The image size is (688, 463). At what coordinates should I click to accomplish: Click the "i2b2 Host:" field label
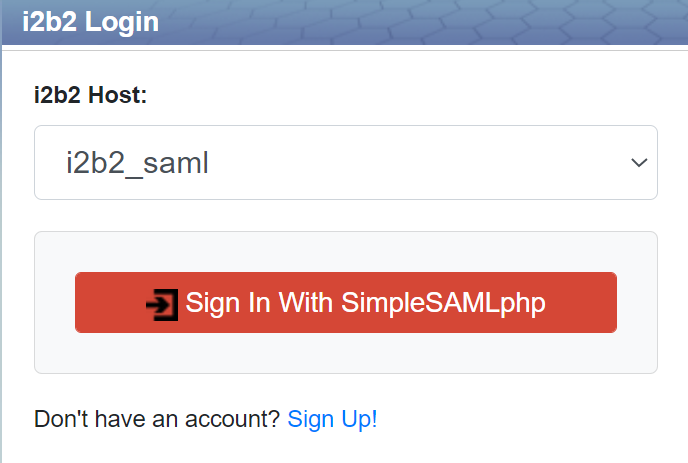[90, 96]
